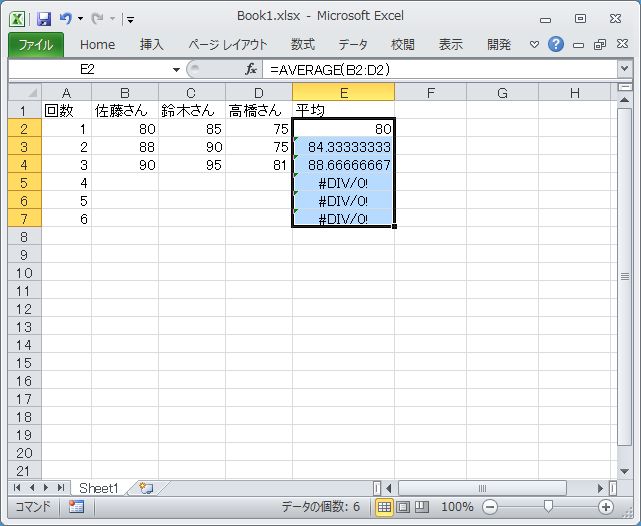Click cell with value 88.66666667

point(343,164)
